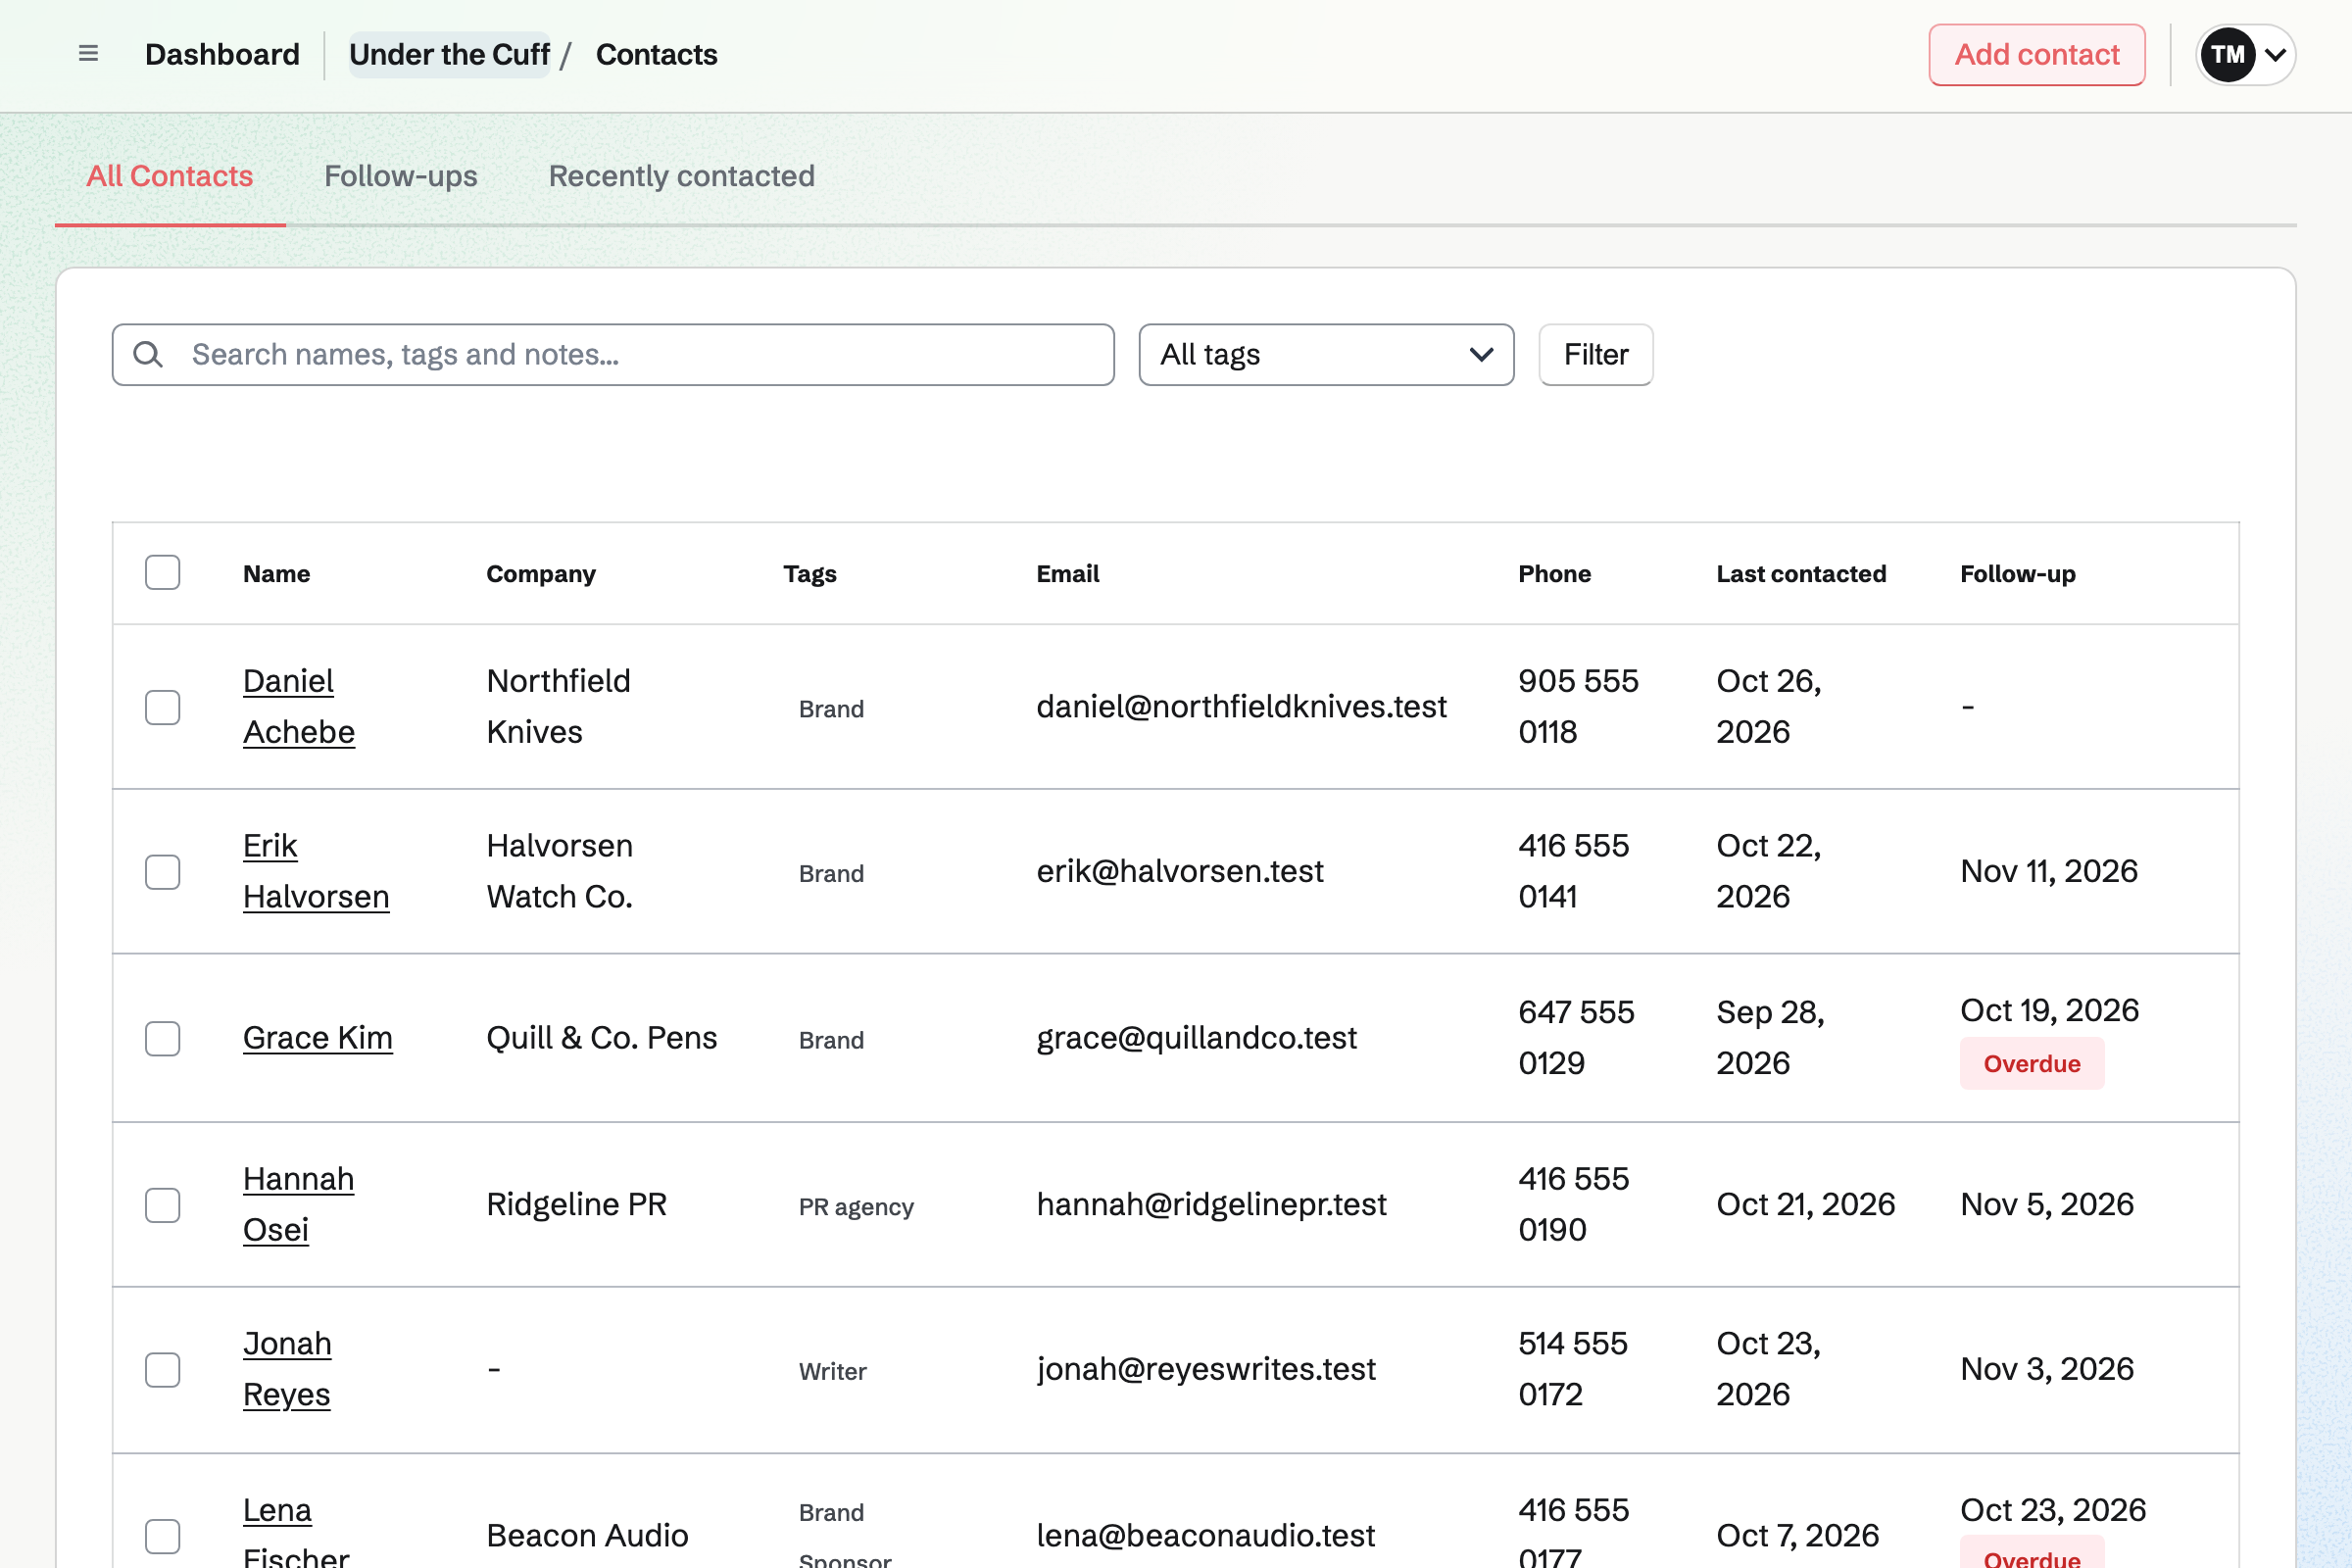Click the Brand tag in Daniel Achebe's row

(831, 709)
